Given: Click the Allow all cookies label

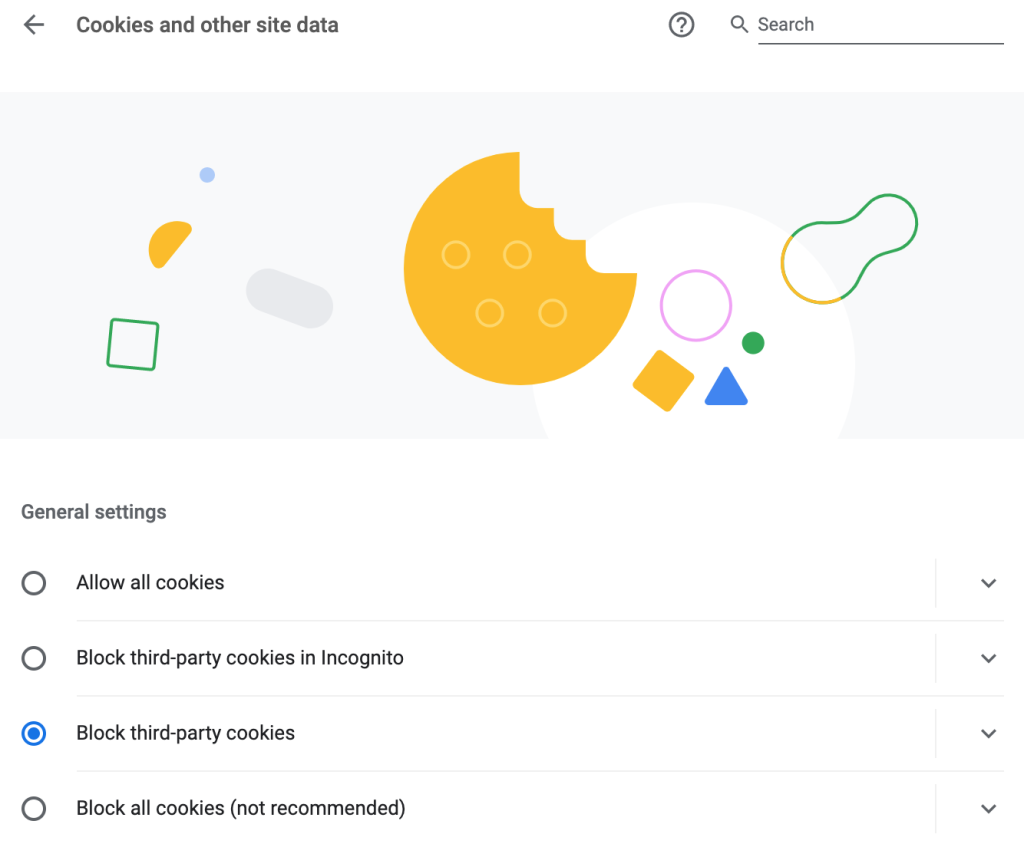Looking at the screenshot, I should coord(150,583).
